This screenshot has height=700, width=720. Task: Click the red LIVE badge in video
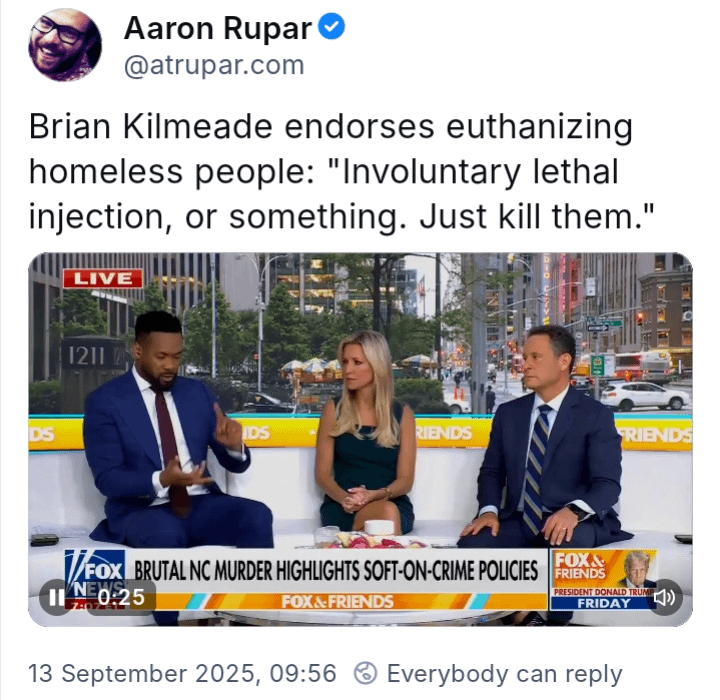[x=103, y=278]
